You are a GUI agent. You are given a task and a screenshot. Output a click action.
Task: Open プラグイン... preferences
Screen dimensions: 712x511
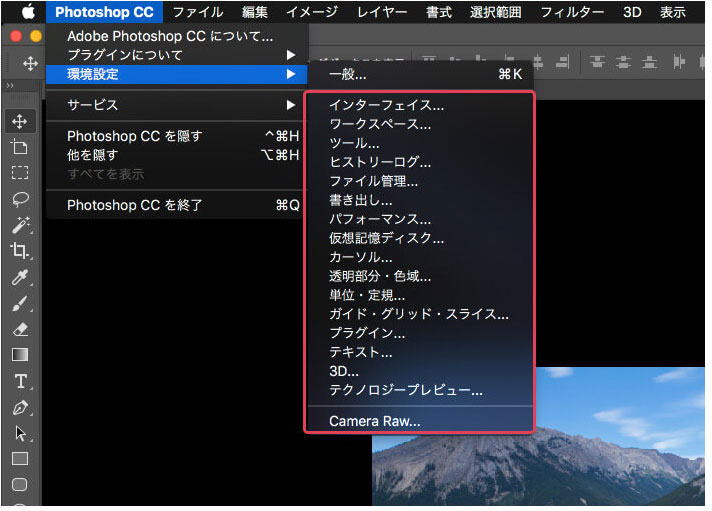tap(420, 333)
